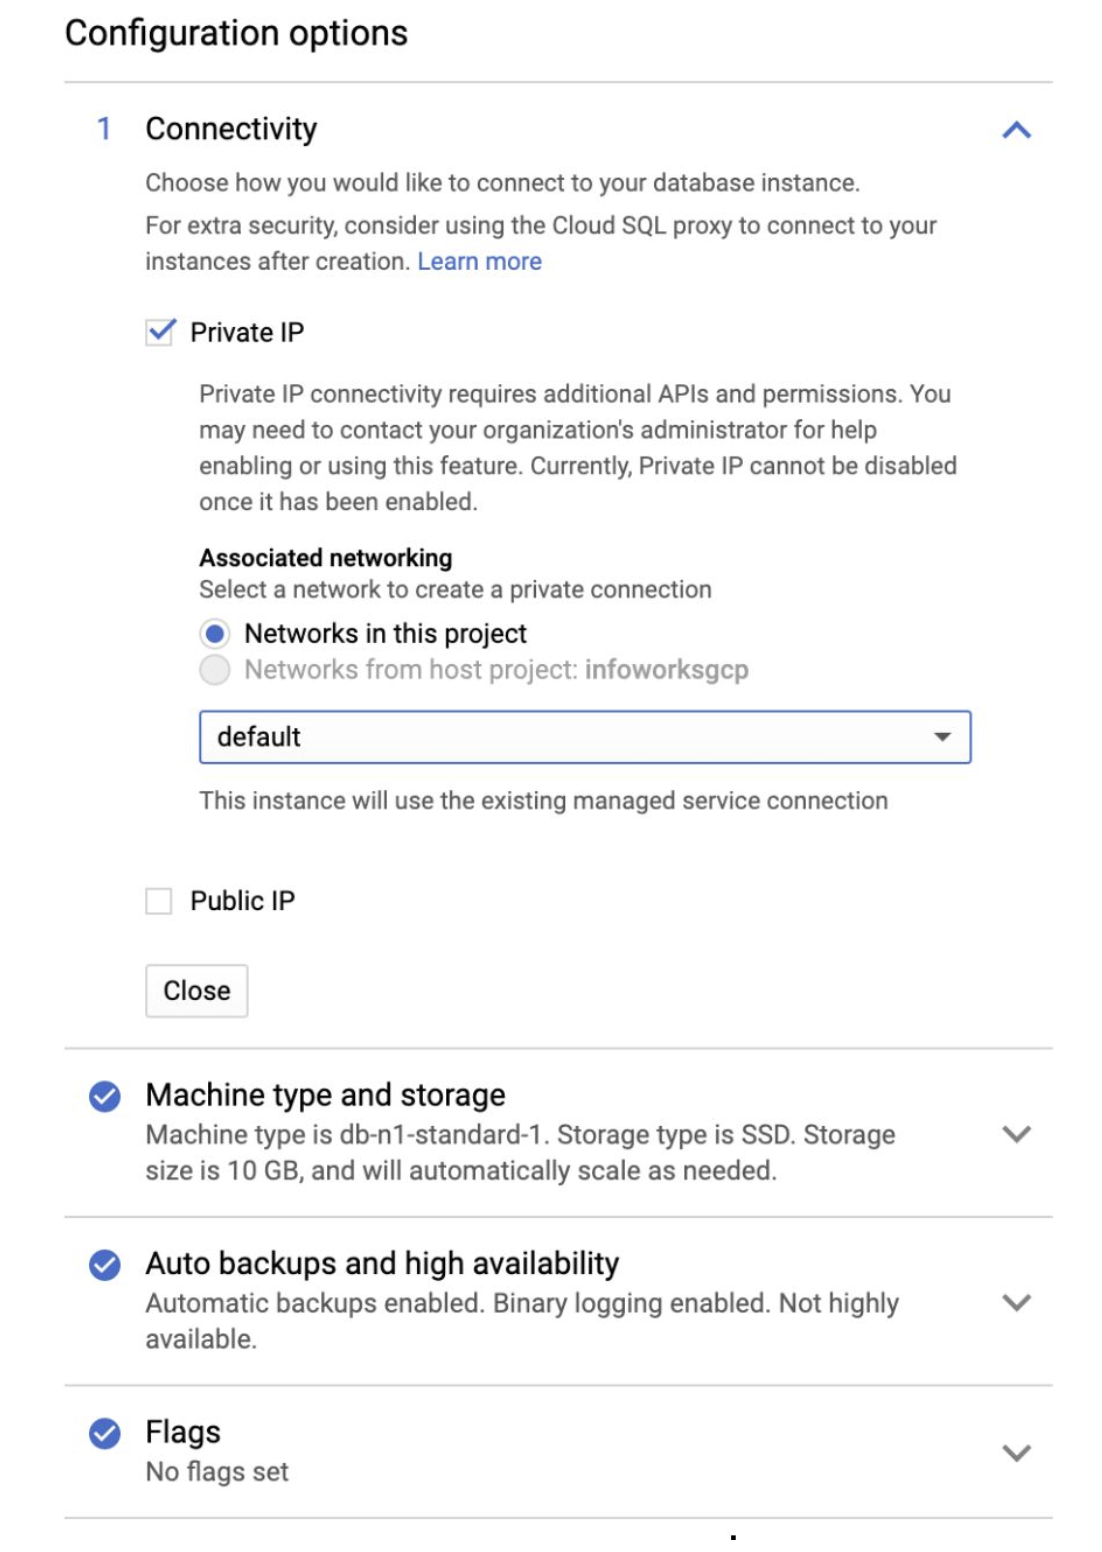Click the dropdown arrow in network selector

[x=942, y=737]
